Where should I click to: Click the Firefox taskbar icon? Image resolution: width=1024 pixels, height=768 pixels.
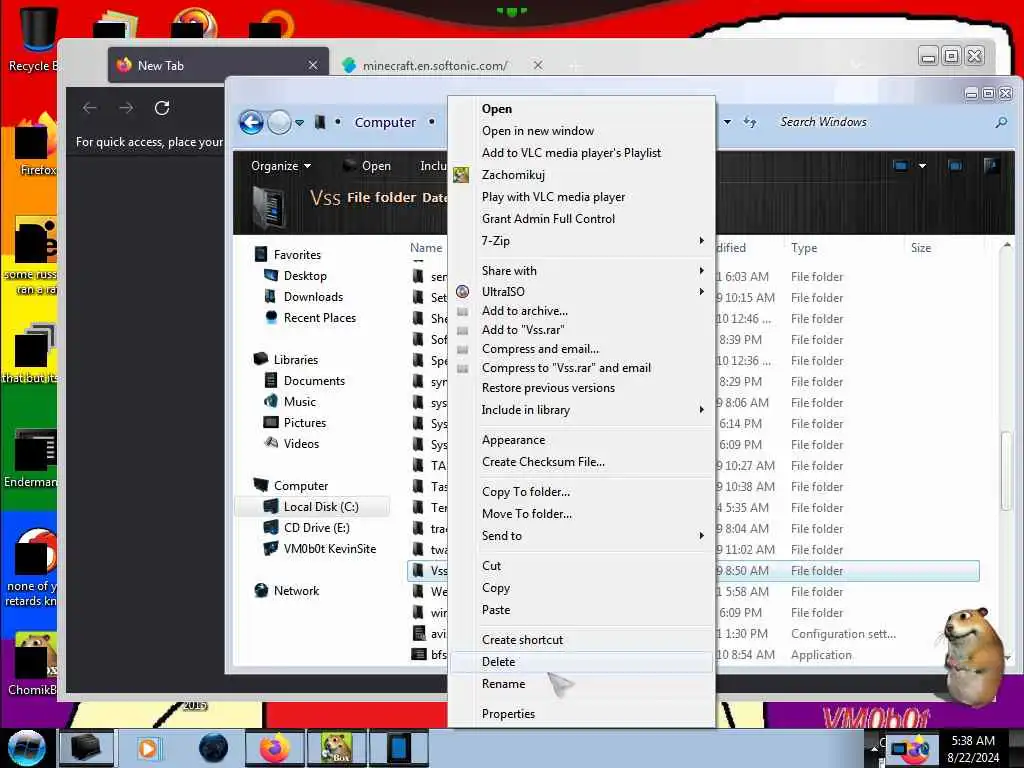tap(274, 748)
